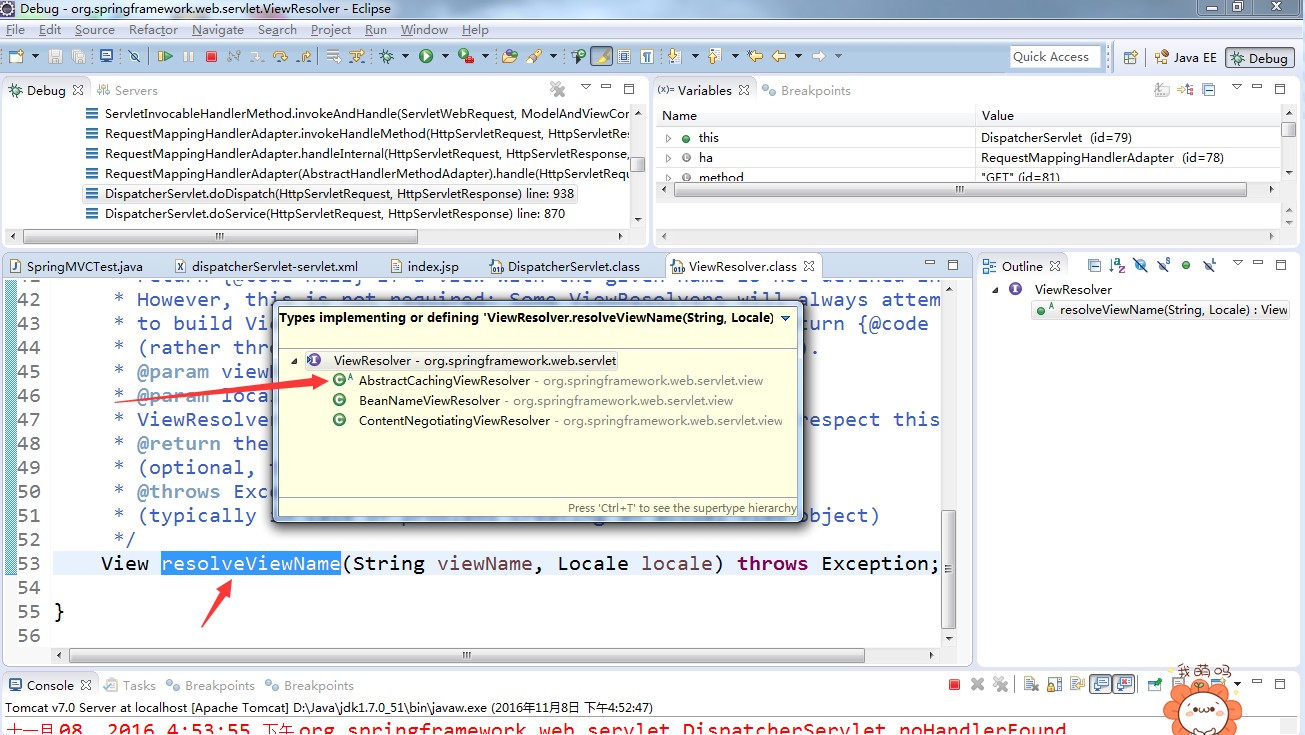Click the Back navigation arrow in toolbar
The height and width of the screenshot is (735, 1305).
[x=779, y=56]
